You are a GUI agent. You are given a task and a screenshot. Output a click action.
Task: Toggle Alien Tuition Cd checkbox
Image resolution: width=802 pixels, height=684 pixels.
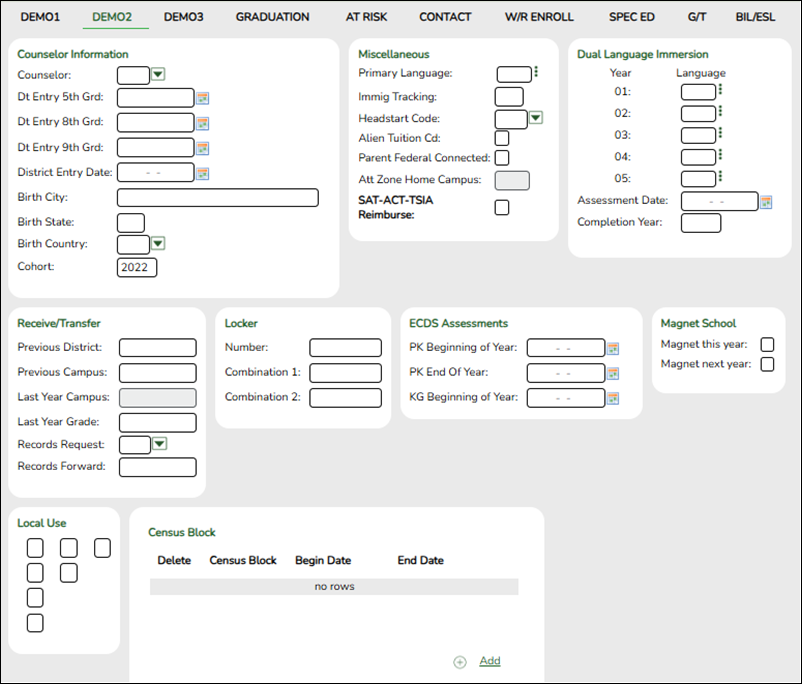point(502,139)
